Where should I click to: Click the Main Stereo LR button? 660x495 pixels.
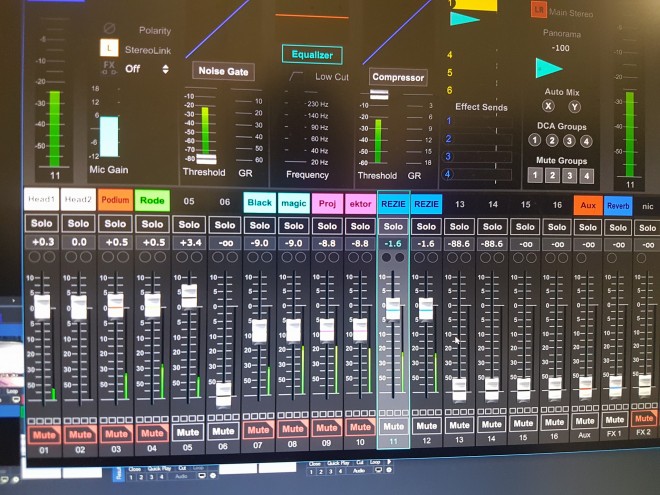click(x=538, y=10)
